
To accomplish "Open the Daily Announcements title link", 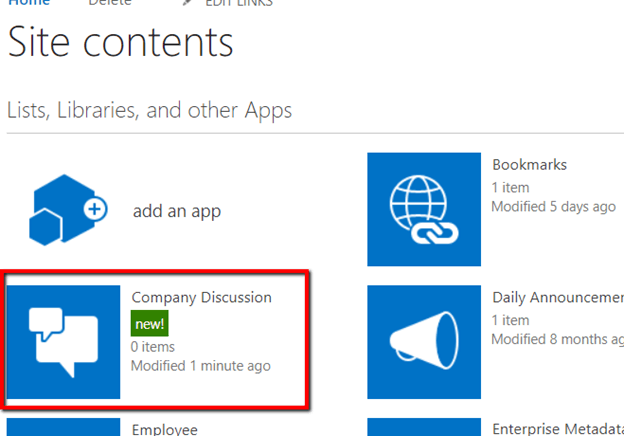I will click(x=558, y=298).
